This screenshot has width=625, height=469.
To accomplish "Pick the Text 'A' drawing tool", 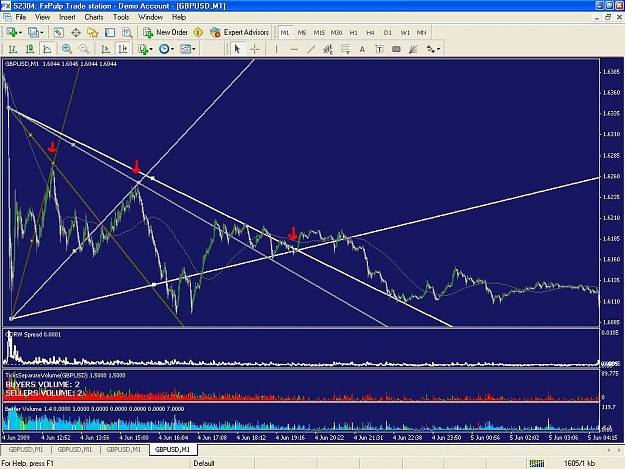I will pos(362,49).
